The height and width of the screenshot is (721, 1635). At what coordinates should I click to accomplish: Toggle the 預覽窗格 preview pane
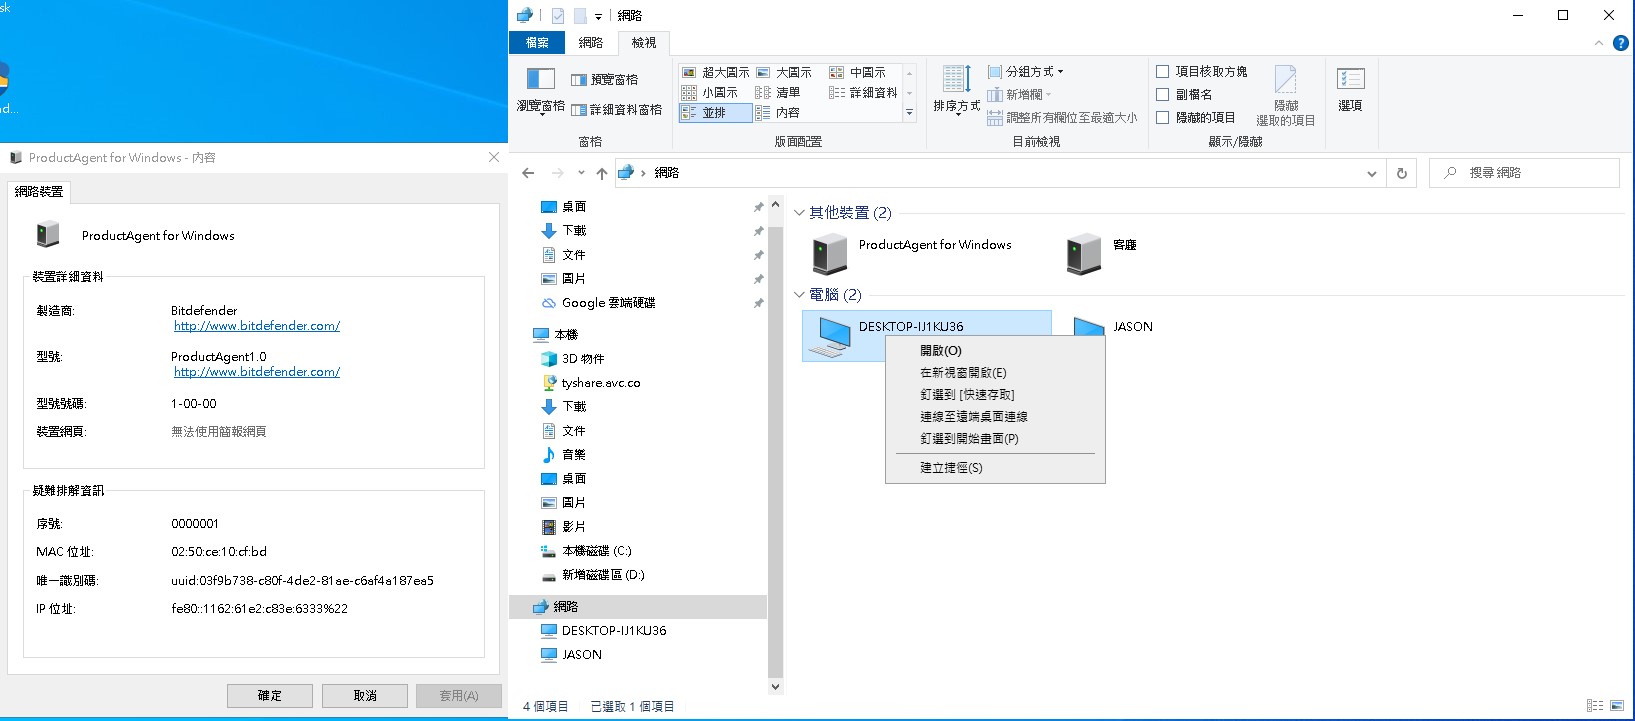click(604, 80)
